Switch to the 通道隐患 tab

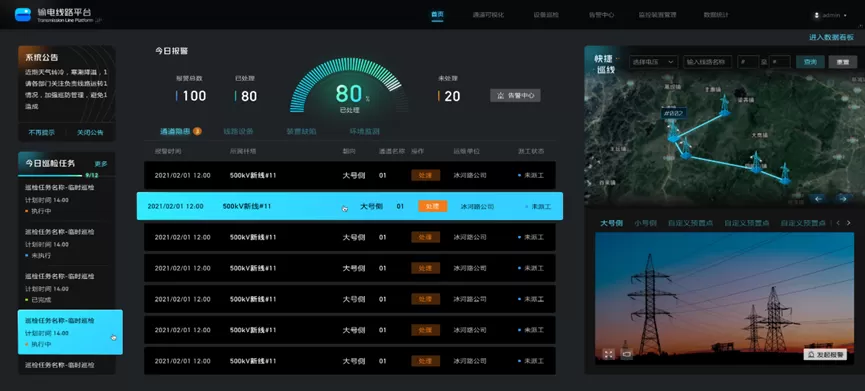(x=175, y=131)
